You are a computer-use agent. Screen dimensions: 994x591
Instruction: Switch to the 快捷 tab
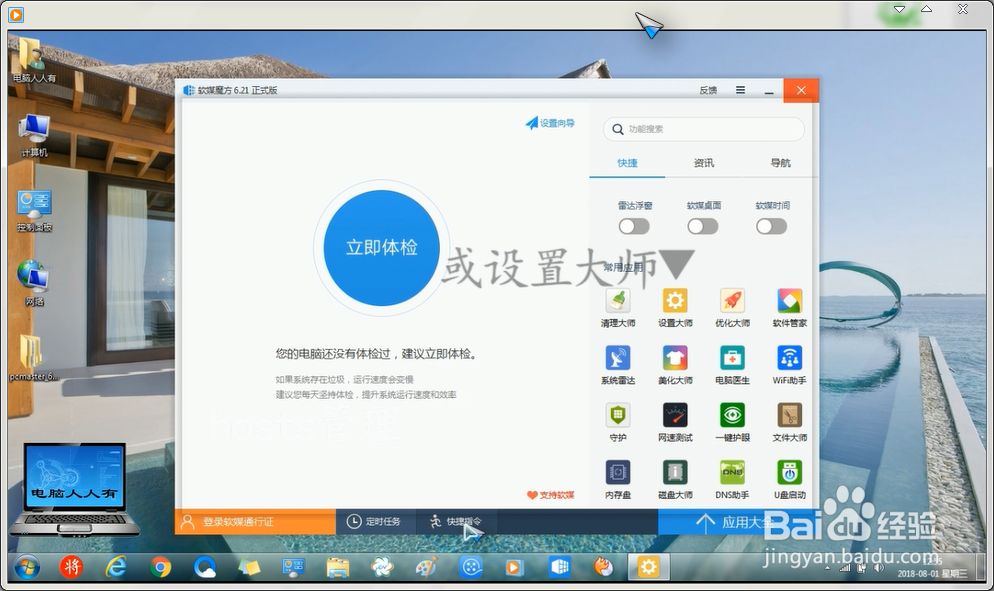pyautogui.click(x=628, y=163)
